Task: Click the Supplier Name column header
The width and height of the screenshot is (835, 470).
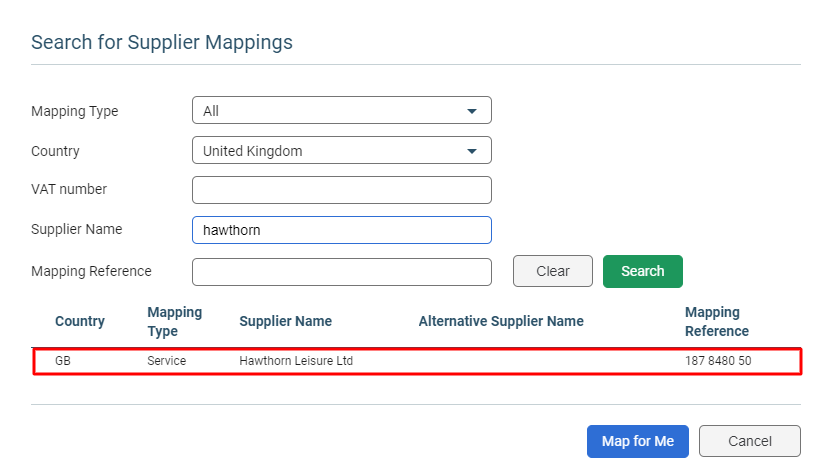Action: pyautogui.click(x=285, y=321)
